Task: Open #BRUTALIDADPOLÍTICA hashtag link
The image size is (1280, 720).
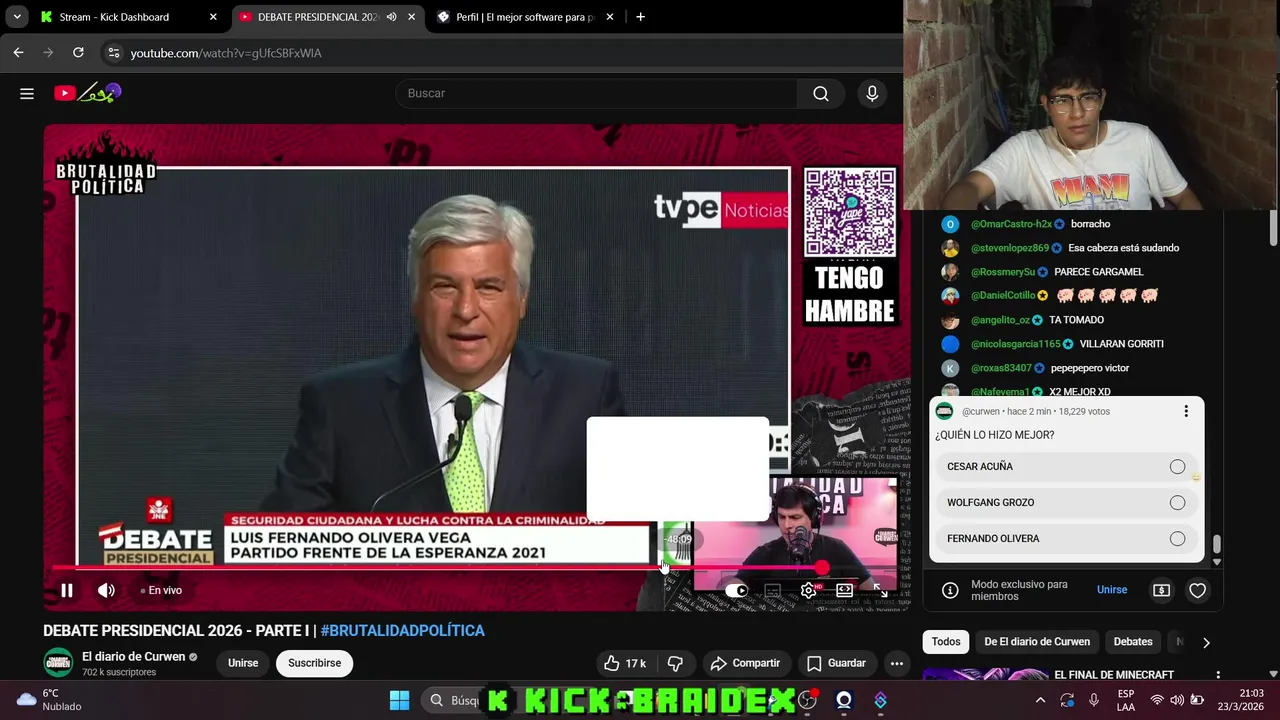Action: [x=402, y=631]
